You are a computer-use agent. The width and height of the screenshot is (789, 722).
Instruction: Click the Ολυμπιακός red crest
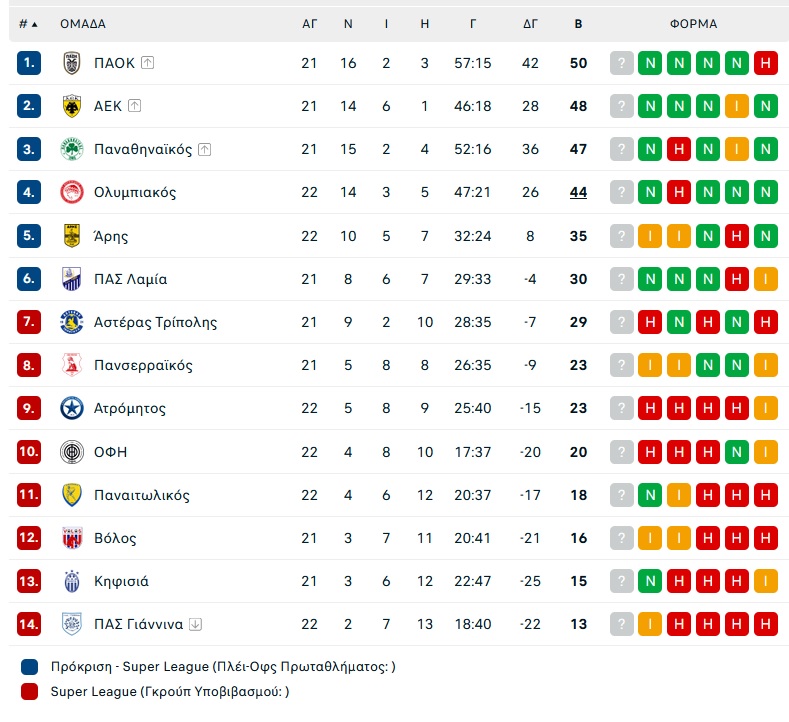click(x=72, y=192)
